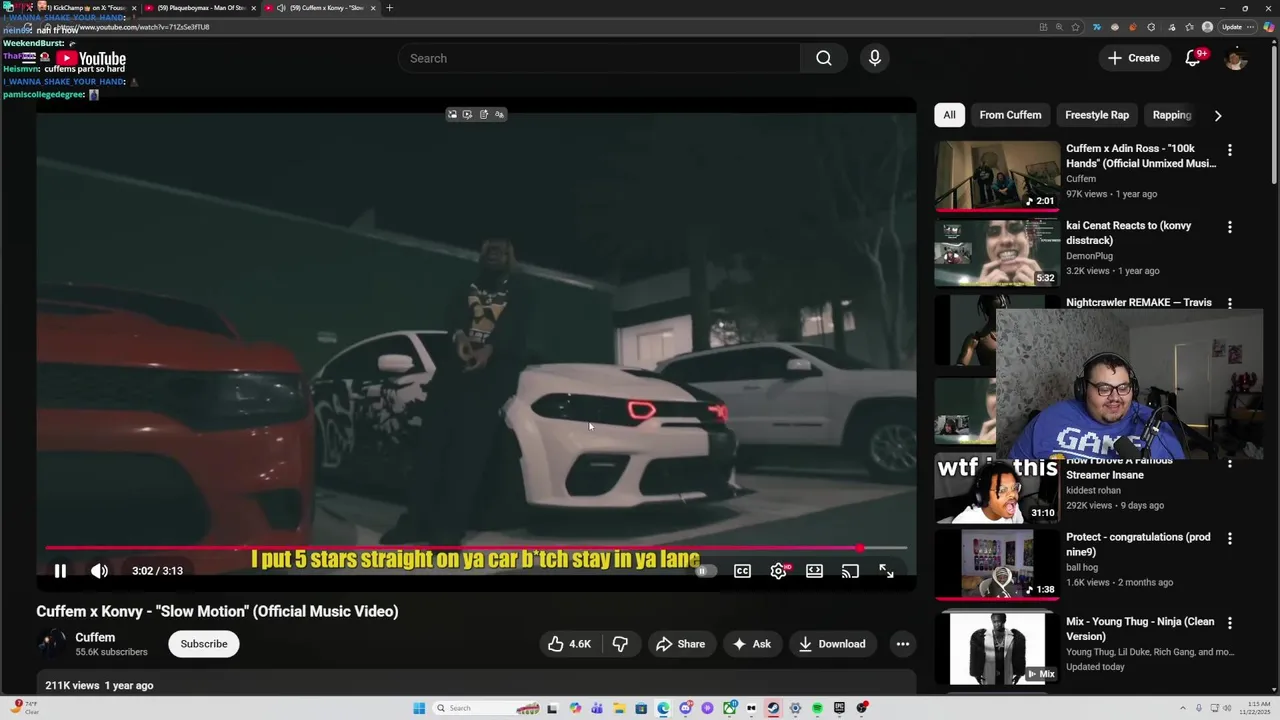Open browser extensions puzzle icon
The width and height of the screenshot is (1280, 720).
pos(1151,27)
